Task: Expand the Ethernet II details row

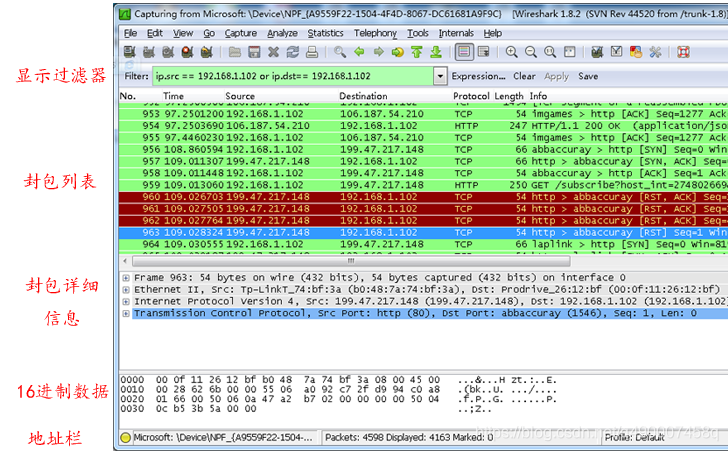Action: (x=125, y=290)
